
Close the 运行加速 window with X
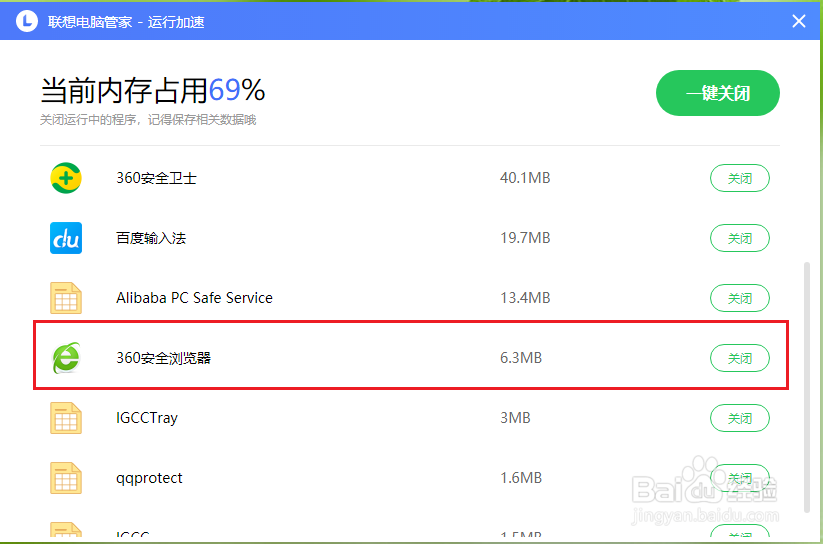tap(799, 22)
